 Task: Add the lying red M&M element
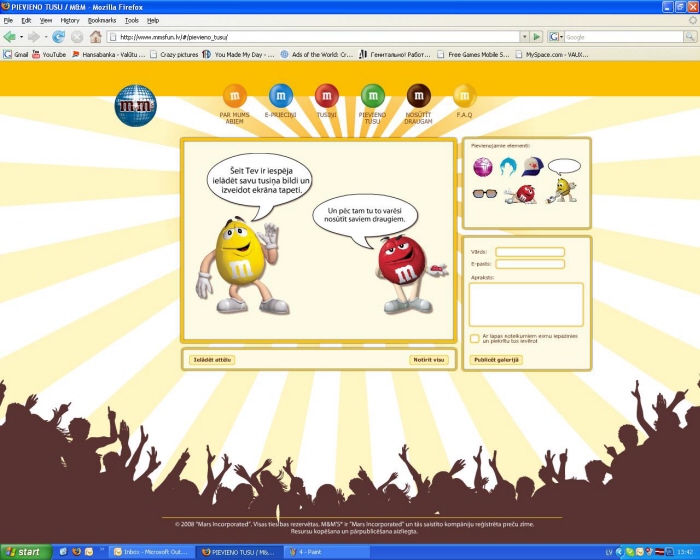point(521,195)
